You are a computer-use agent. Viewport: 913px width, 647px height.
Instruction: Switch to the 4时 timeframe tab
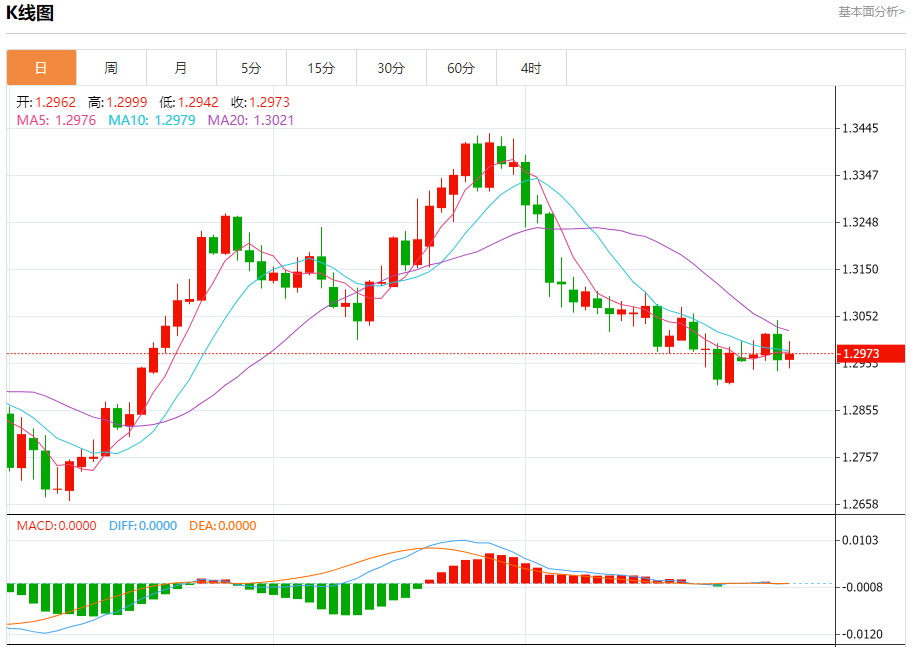[x=531, y=68]
